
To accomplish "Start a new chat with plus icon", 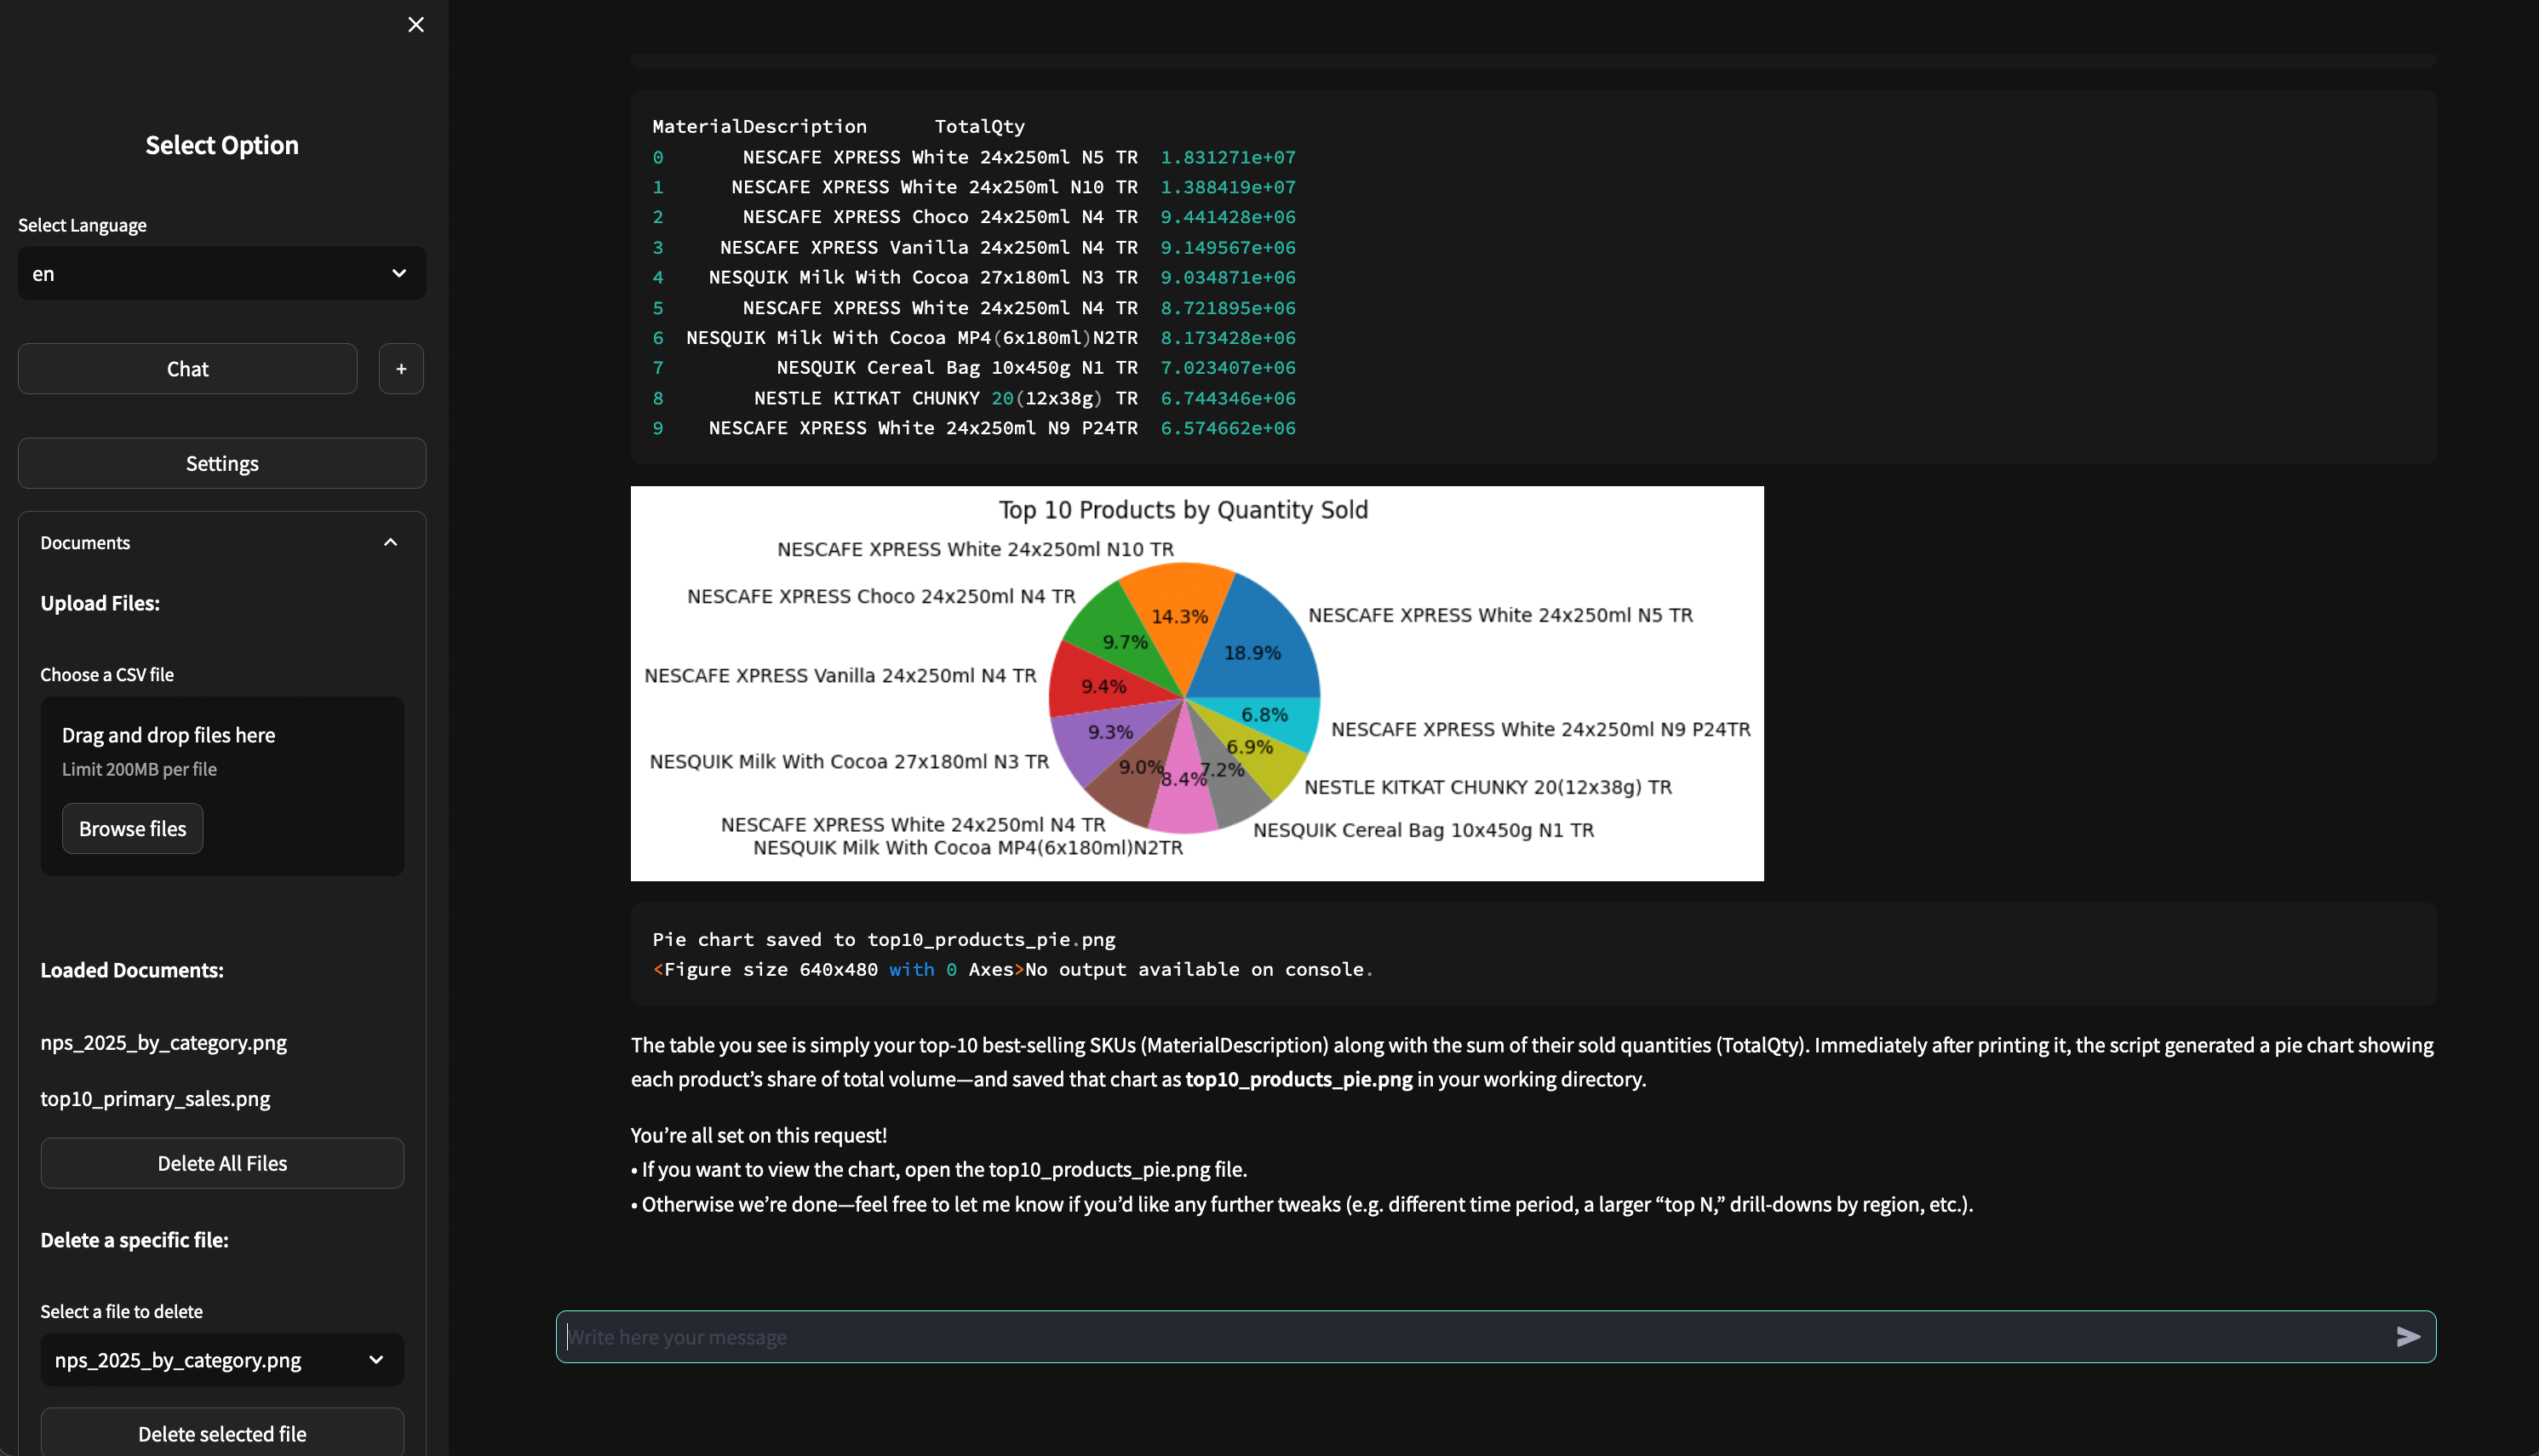I will pyautogui.click(x=401, y=369).
